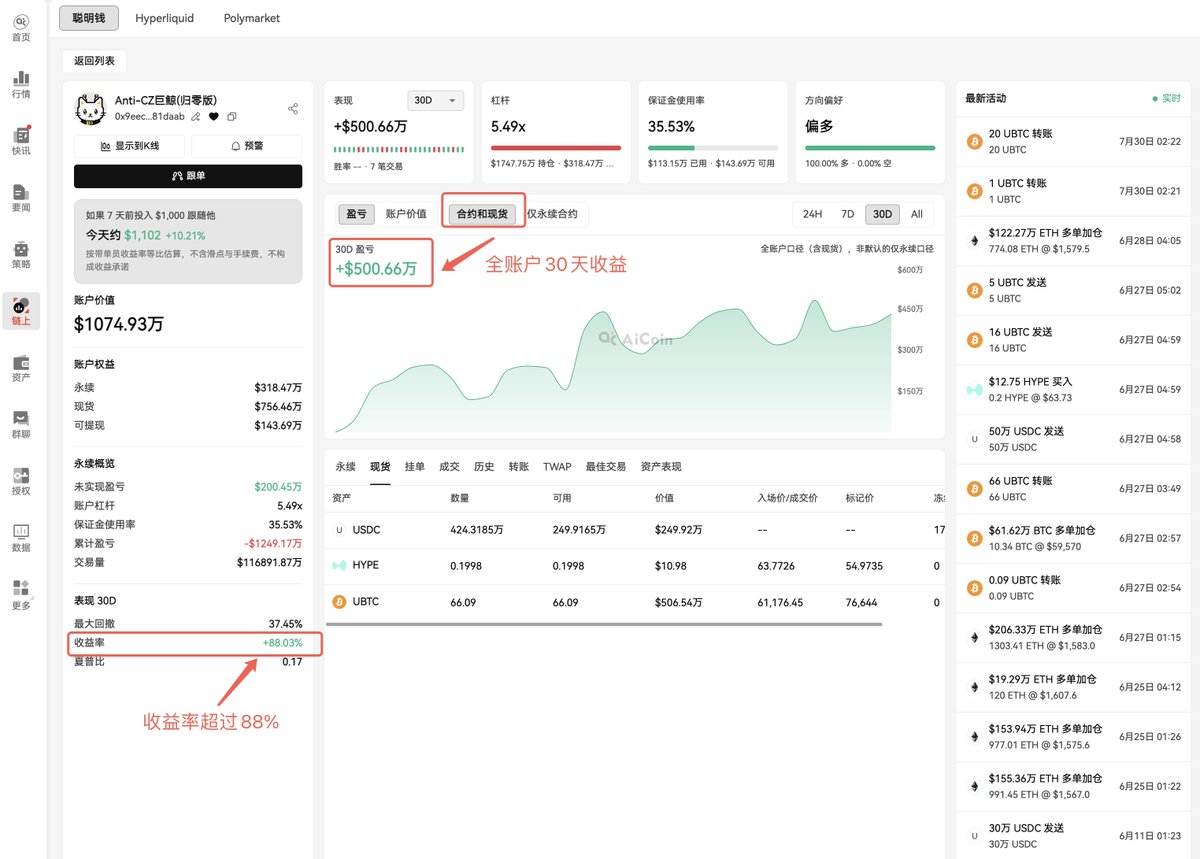This screenshot has height=859, width=1200.
Task: Open the 转账 transfers tab
Action: point(519,467)
